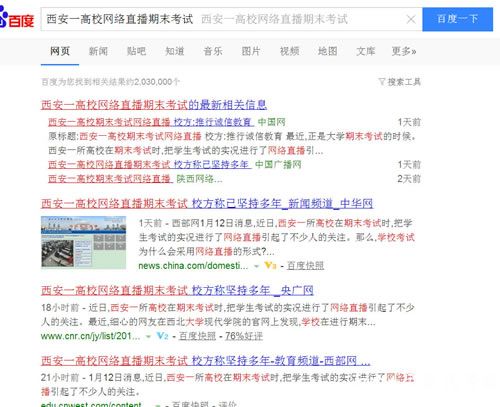The image size is (500, 407).
Task: Switch to the 贴吧 tab
Action: 136,51
